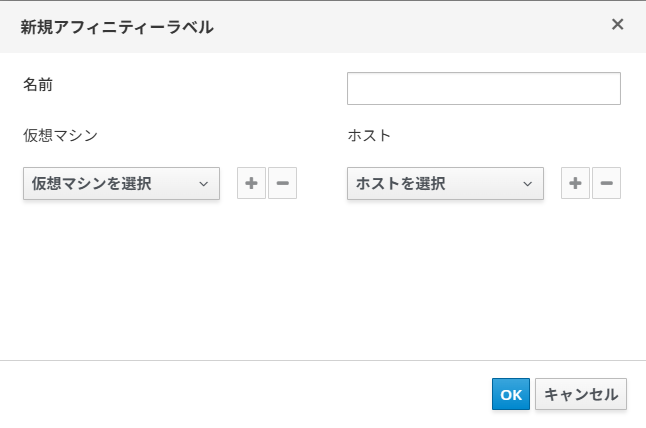
Task: Click OK to confirm the affinity label
Action: [x=511, y=394]
